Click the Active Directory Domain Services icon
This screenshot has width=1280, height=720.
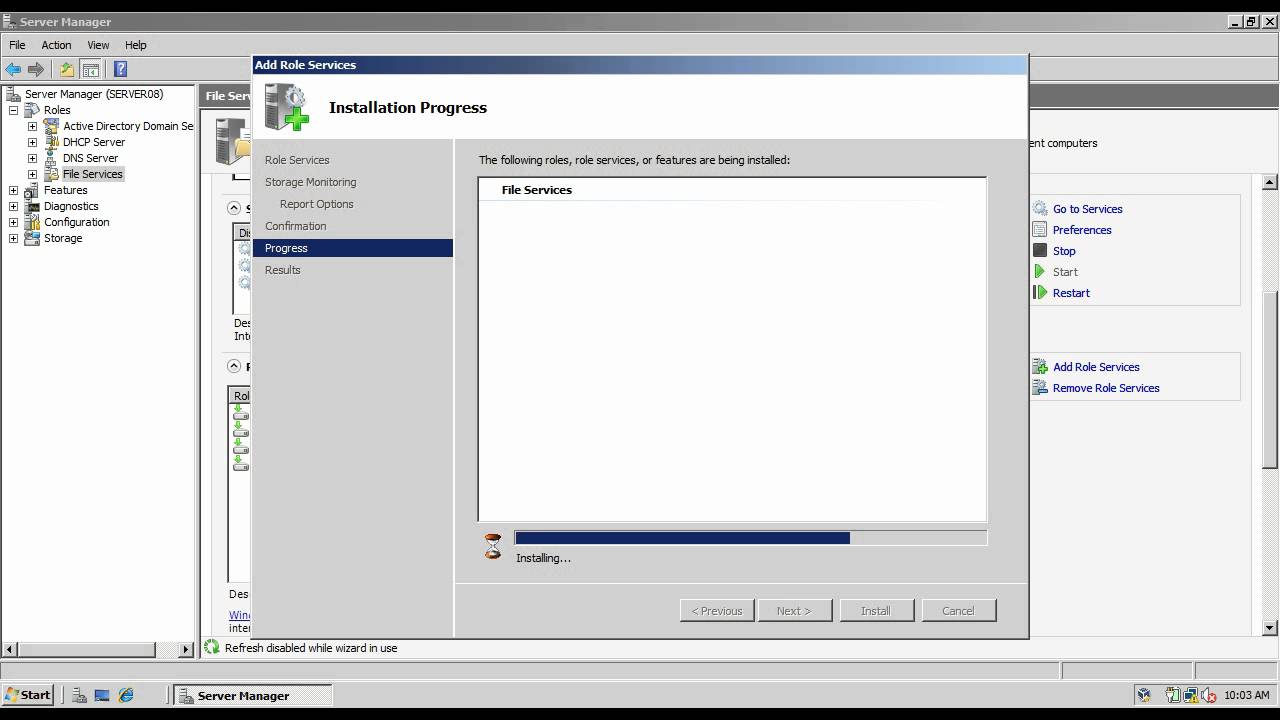(x=51, y=126)
